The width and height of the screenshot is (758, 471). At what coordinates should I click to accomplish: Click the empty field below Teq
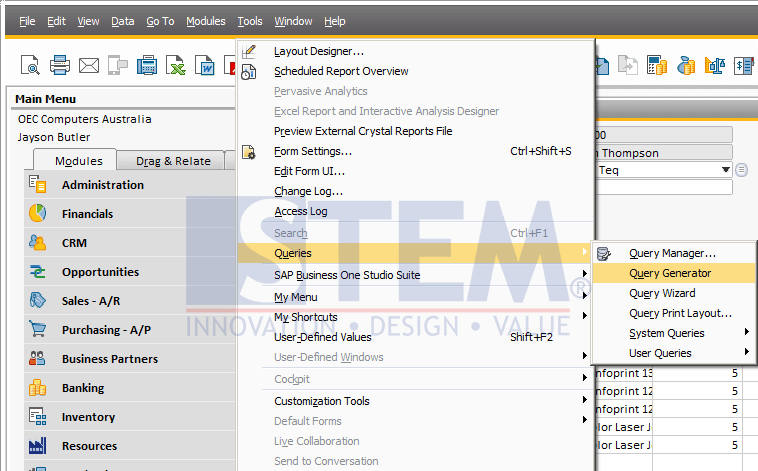click(664, 187)
